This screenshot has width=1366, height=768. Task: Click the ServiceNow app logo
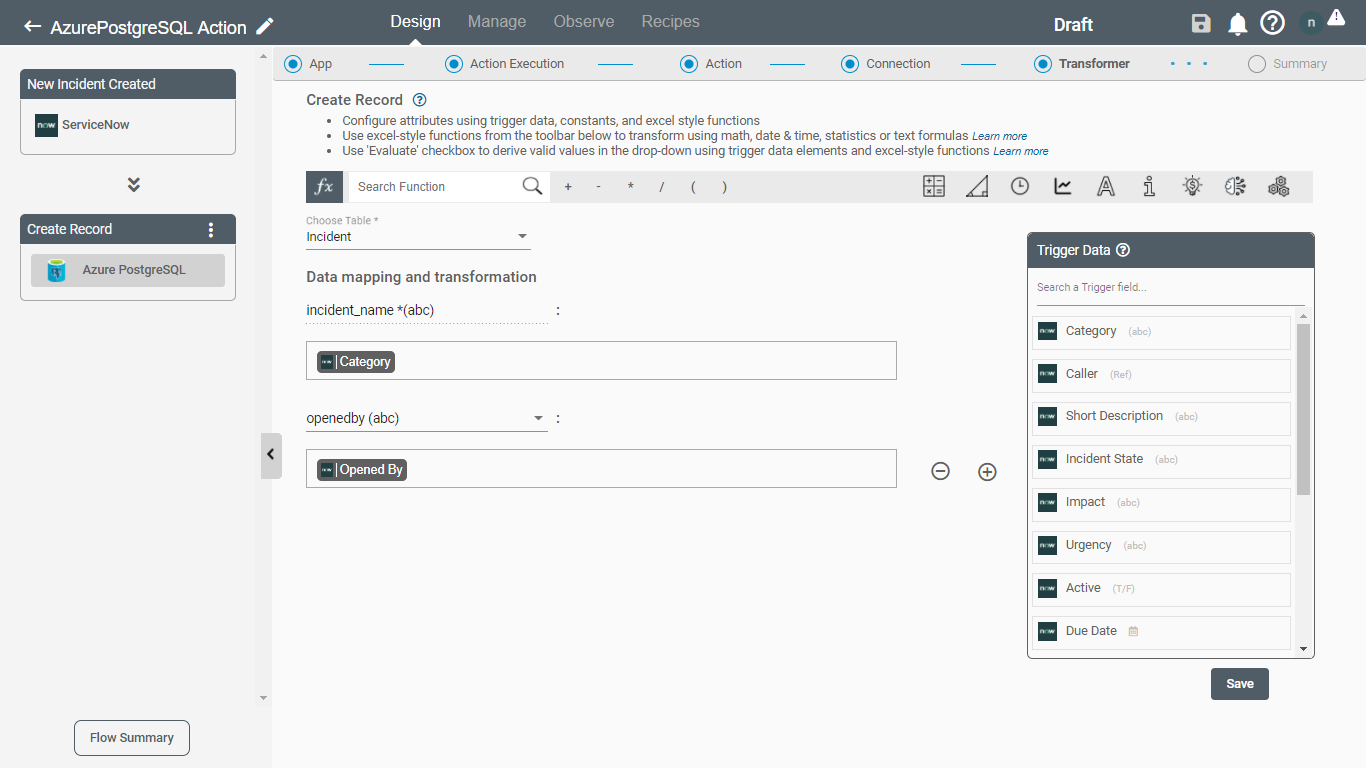[46, 125]
